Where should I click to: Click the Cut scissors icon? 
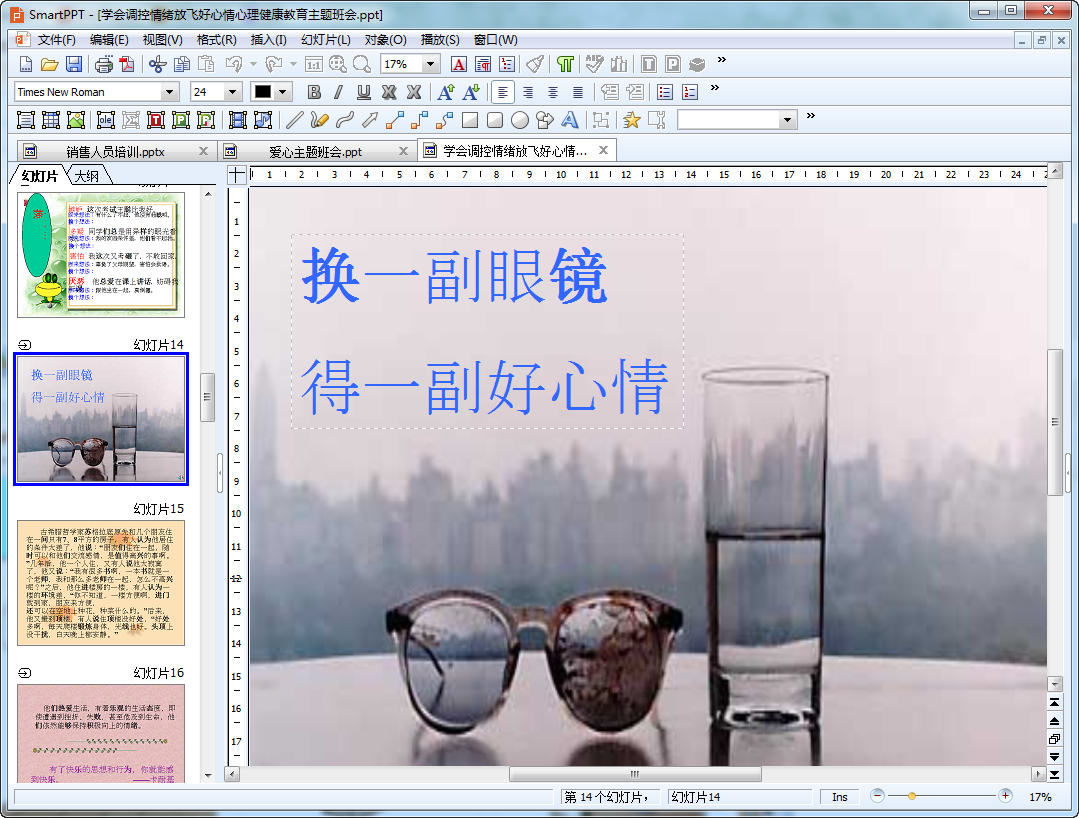tap(158, 64)
